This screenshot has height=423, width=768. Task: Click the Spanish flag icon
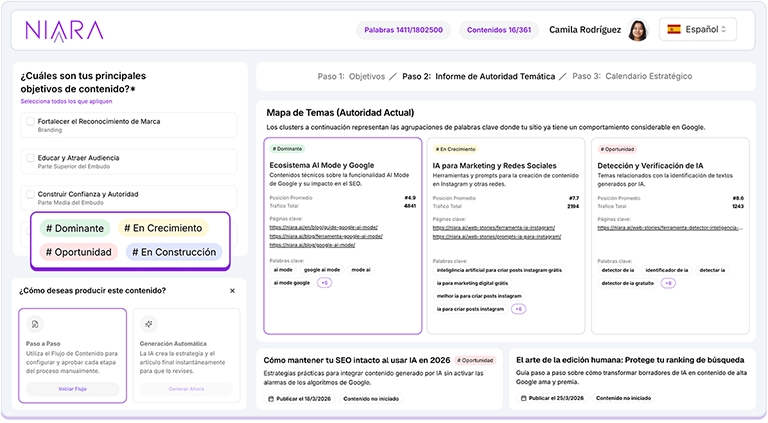[x=674, y=30]
